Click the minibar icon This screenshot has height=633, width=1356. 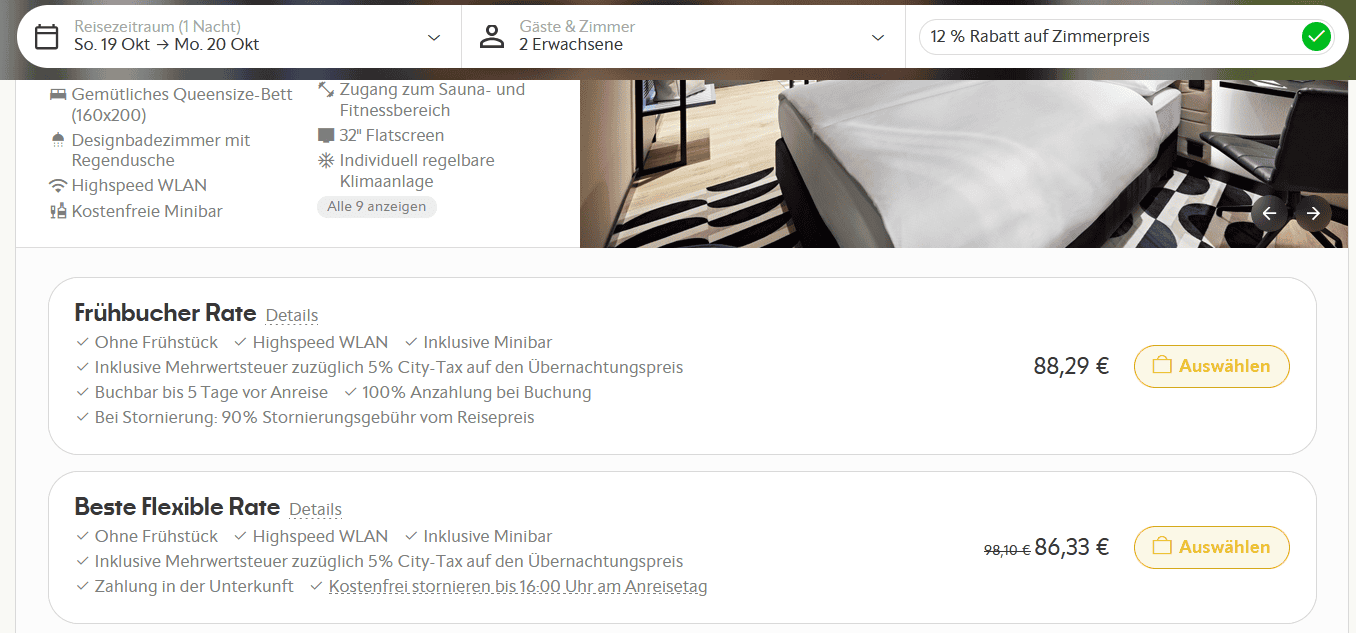coord(58,211)
